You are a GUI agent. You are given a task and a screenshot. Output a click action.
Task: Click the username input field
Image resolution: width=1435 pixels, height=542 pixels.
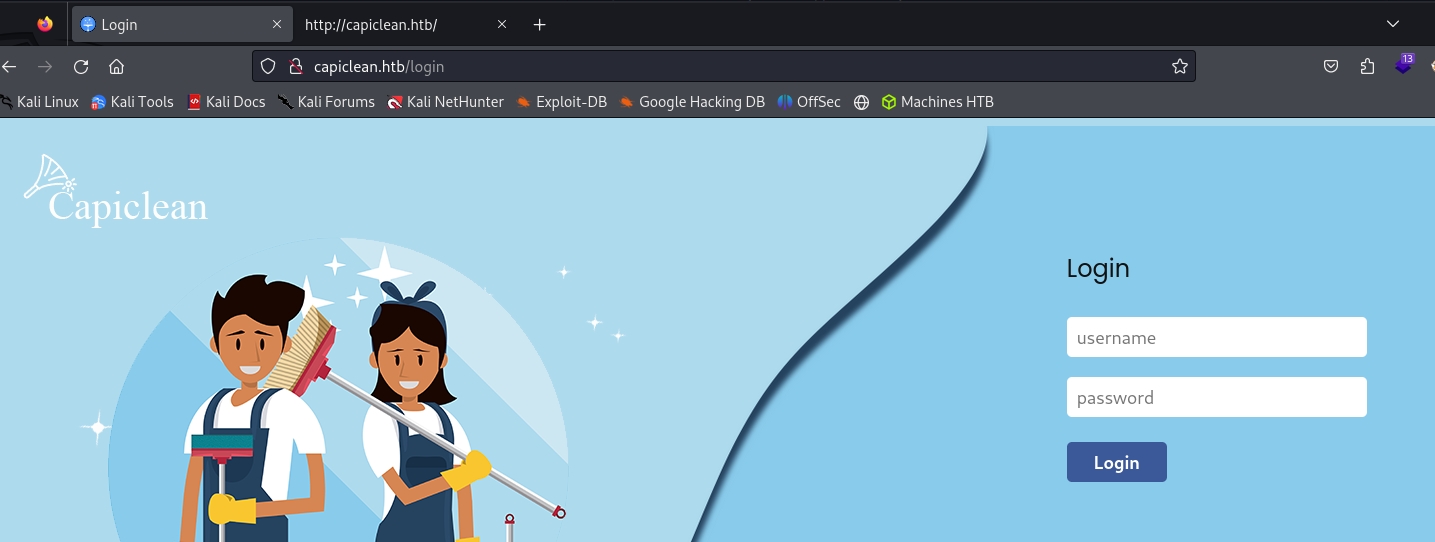[x=1216, y=337]
